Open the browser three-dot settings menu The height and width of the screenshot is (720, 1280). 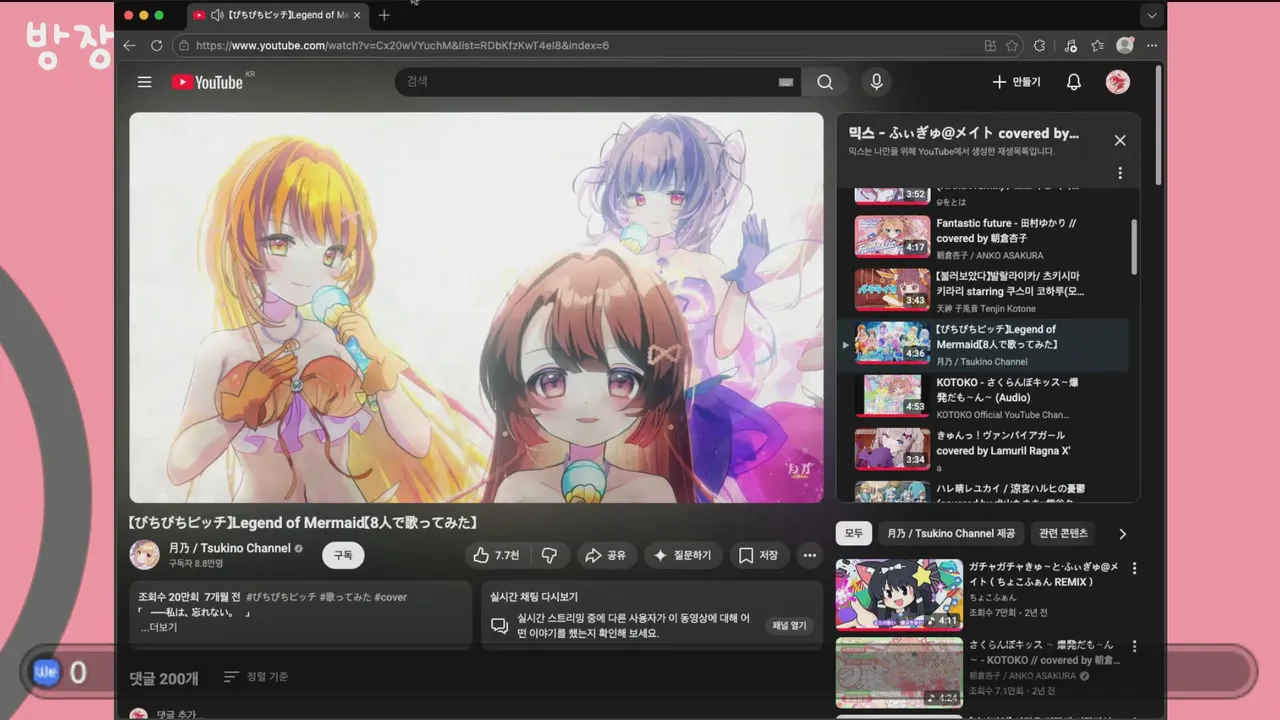pos(1152,46)
